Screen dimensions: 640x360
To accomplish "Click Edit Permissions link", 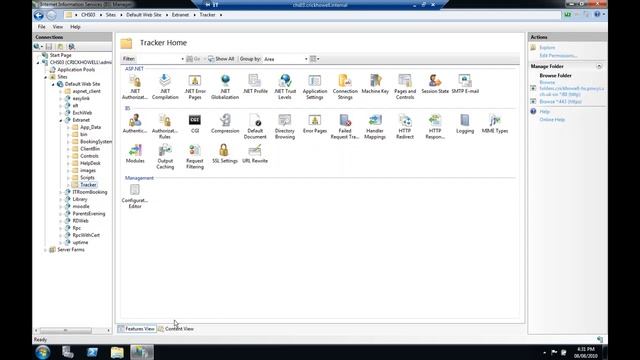I will [x=558, y=56].
